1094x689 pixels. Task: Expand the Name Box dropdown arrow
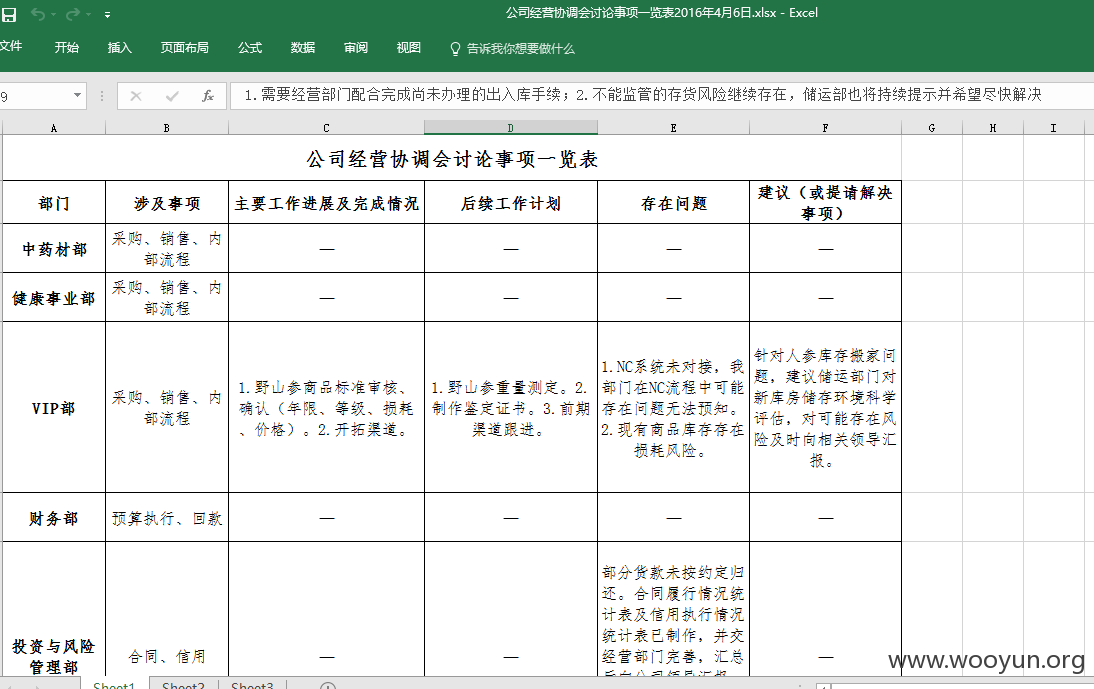tap(77, 96)
